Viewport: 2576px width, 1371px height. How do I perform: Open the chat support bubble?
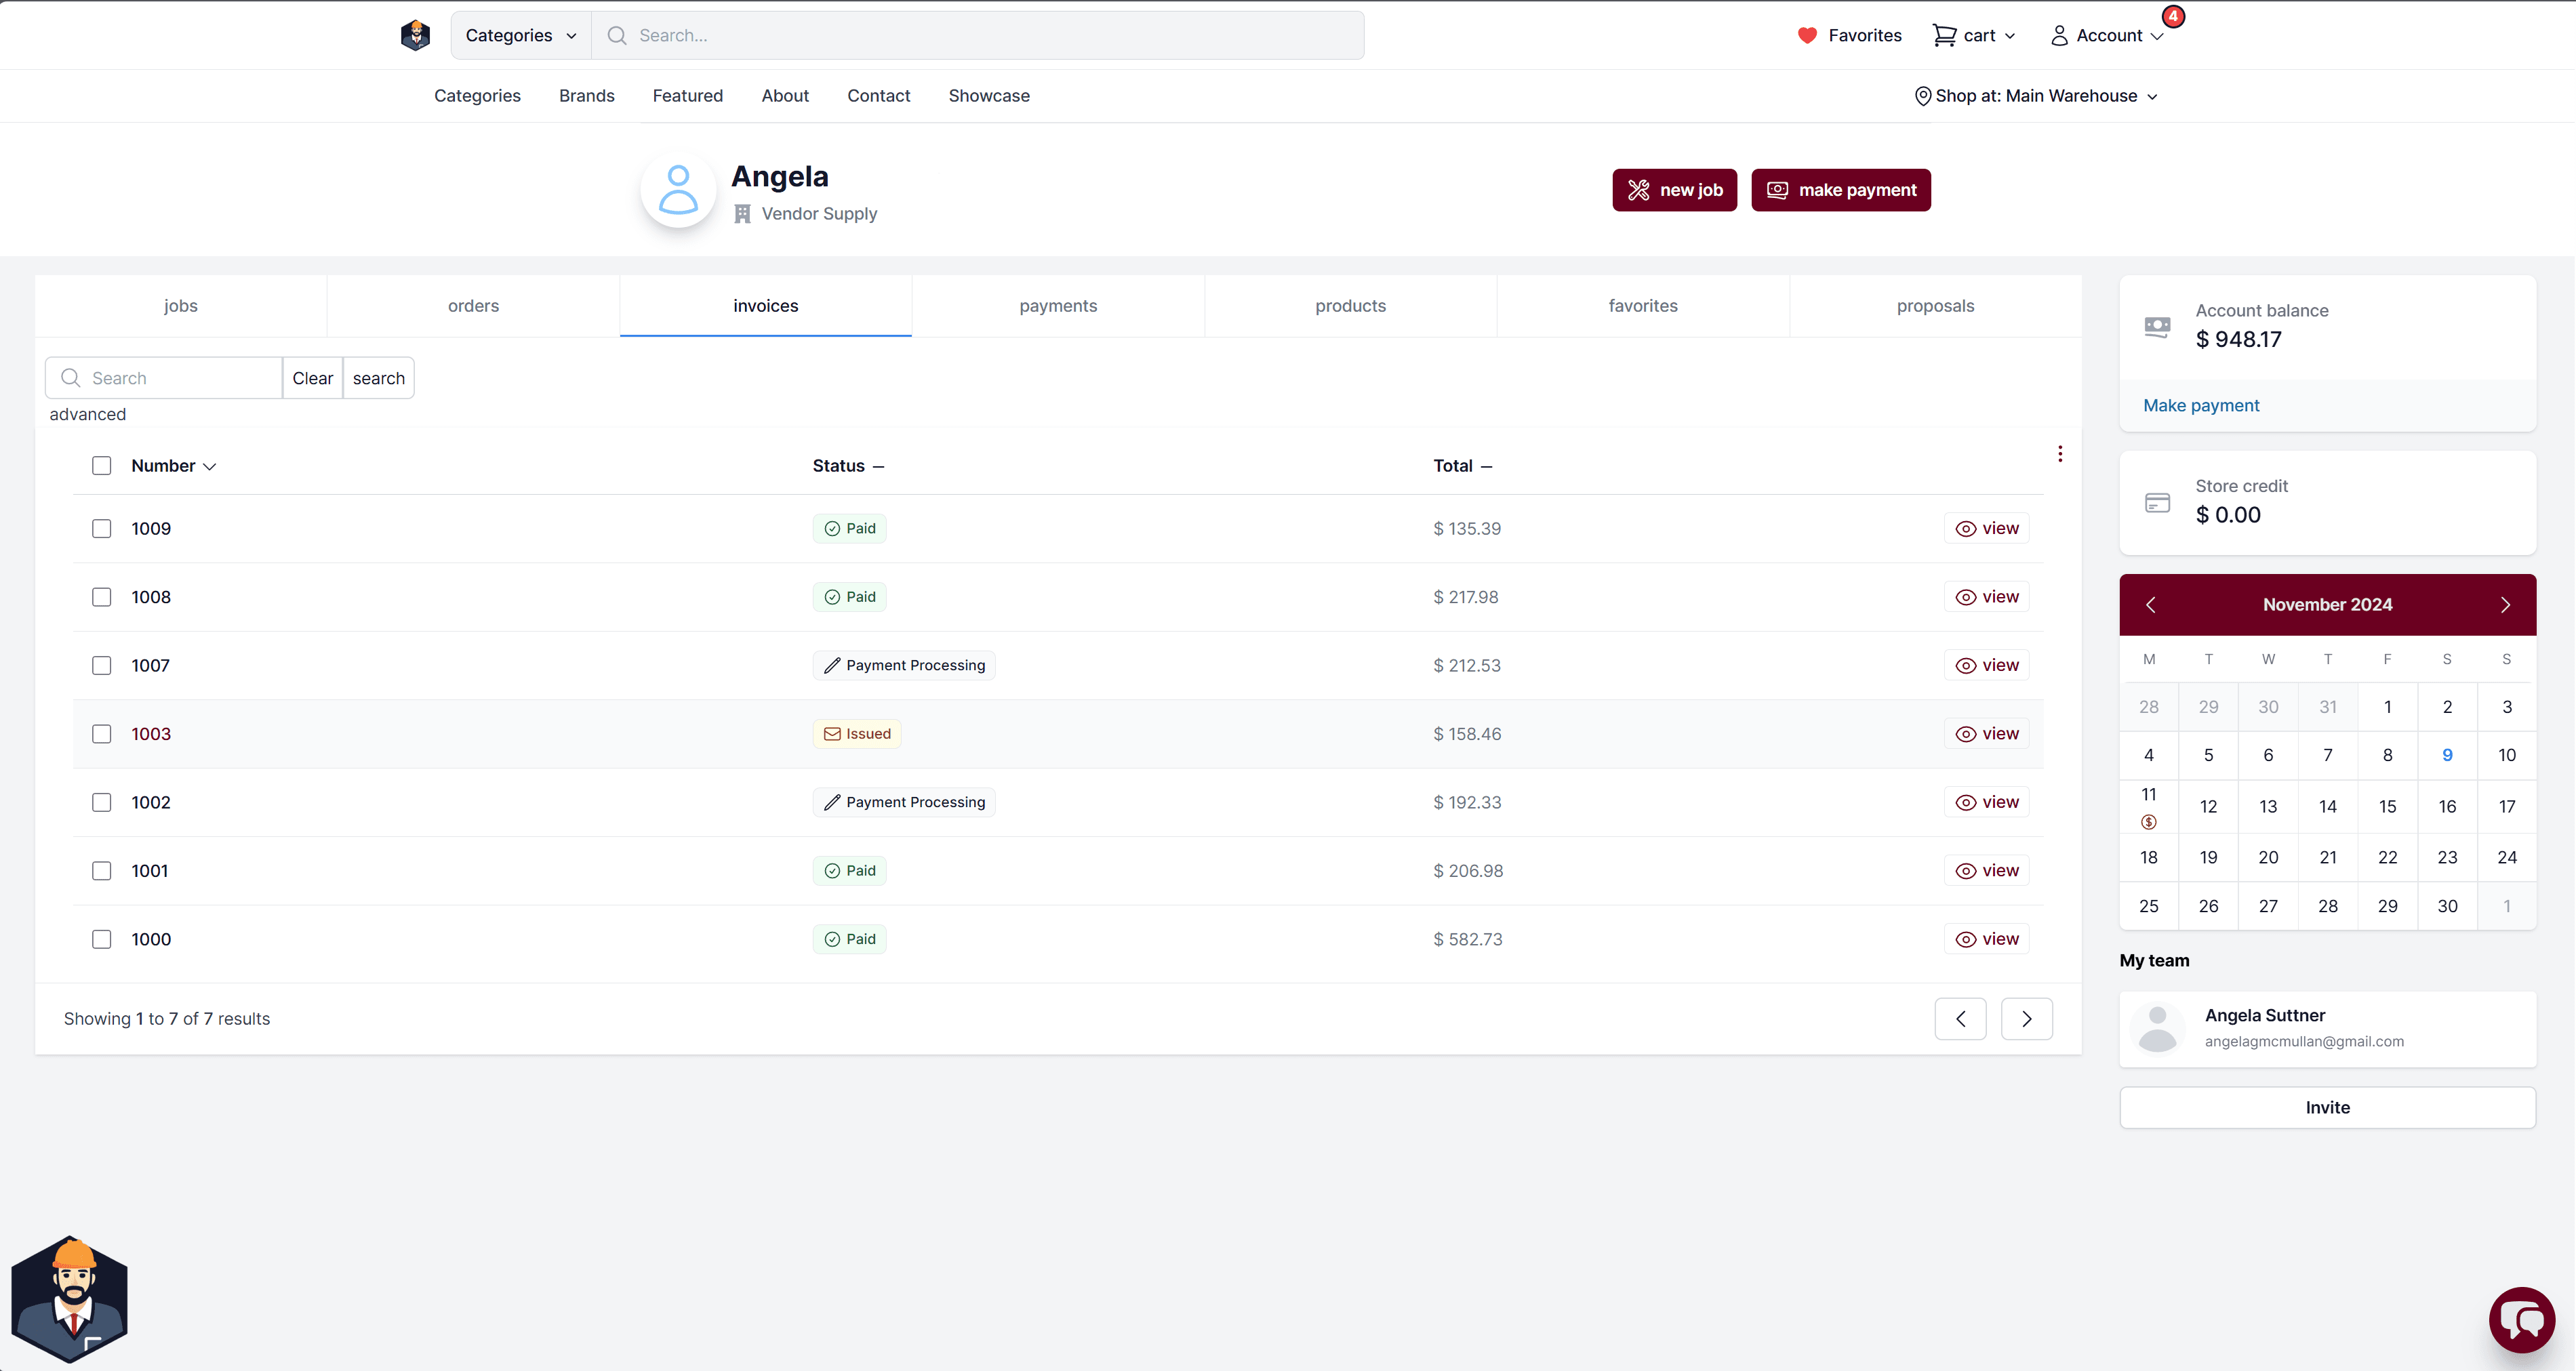click(x=2522, y=1320)
